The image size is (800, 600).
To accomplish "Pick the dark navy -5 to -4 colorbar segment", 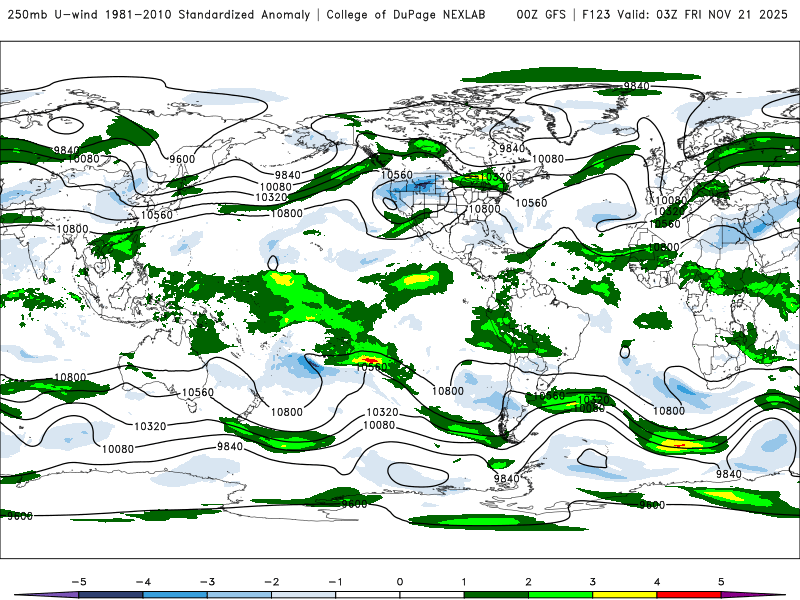I will pos(111,595).
